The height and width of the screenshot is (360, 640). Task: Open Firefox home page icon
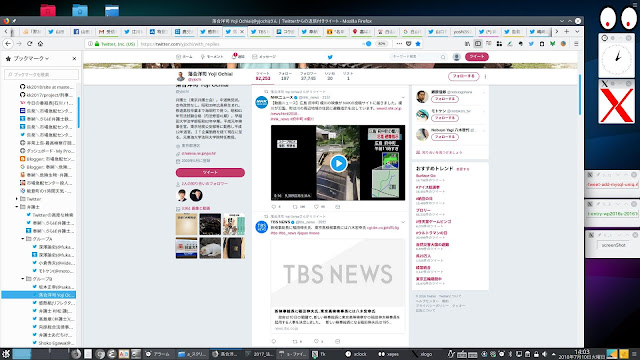pos(40,44)
